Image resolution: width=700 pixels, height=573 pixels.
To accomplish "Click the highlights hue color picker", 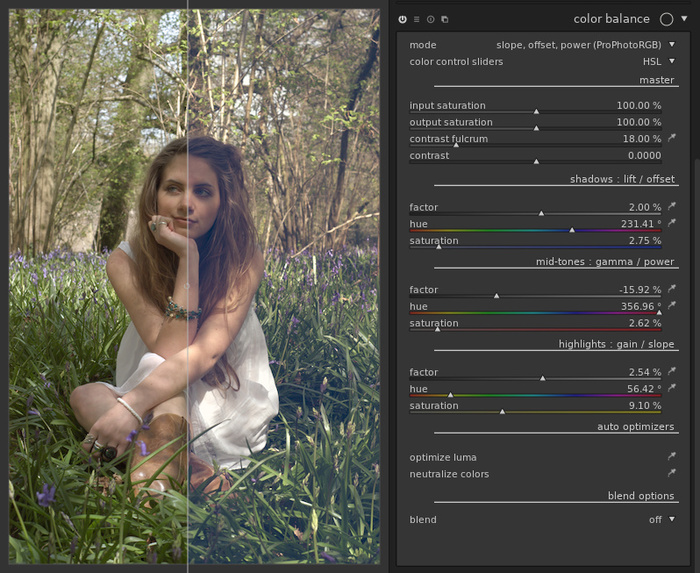I will coord(672,388).
